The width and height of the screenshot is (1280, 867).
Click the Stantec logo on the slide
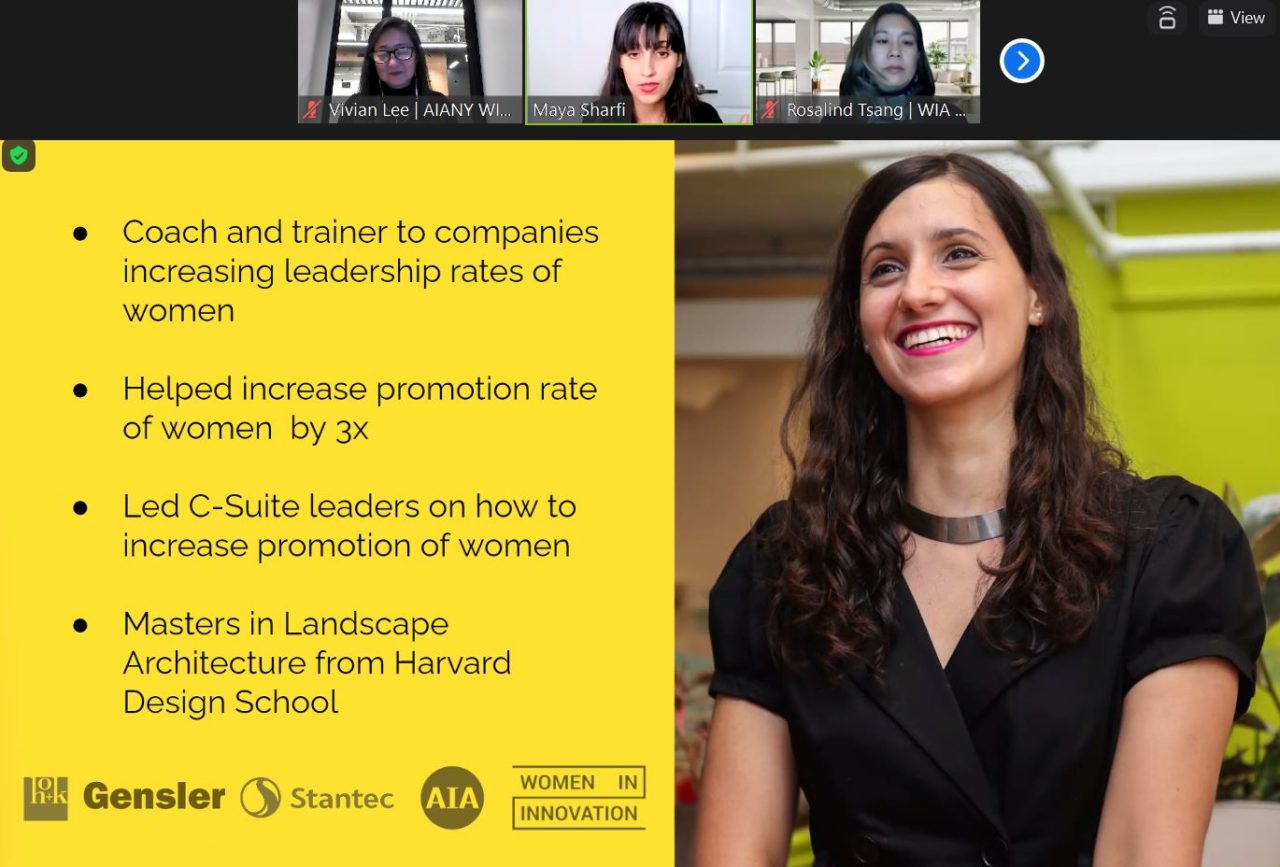[317, 798]
